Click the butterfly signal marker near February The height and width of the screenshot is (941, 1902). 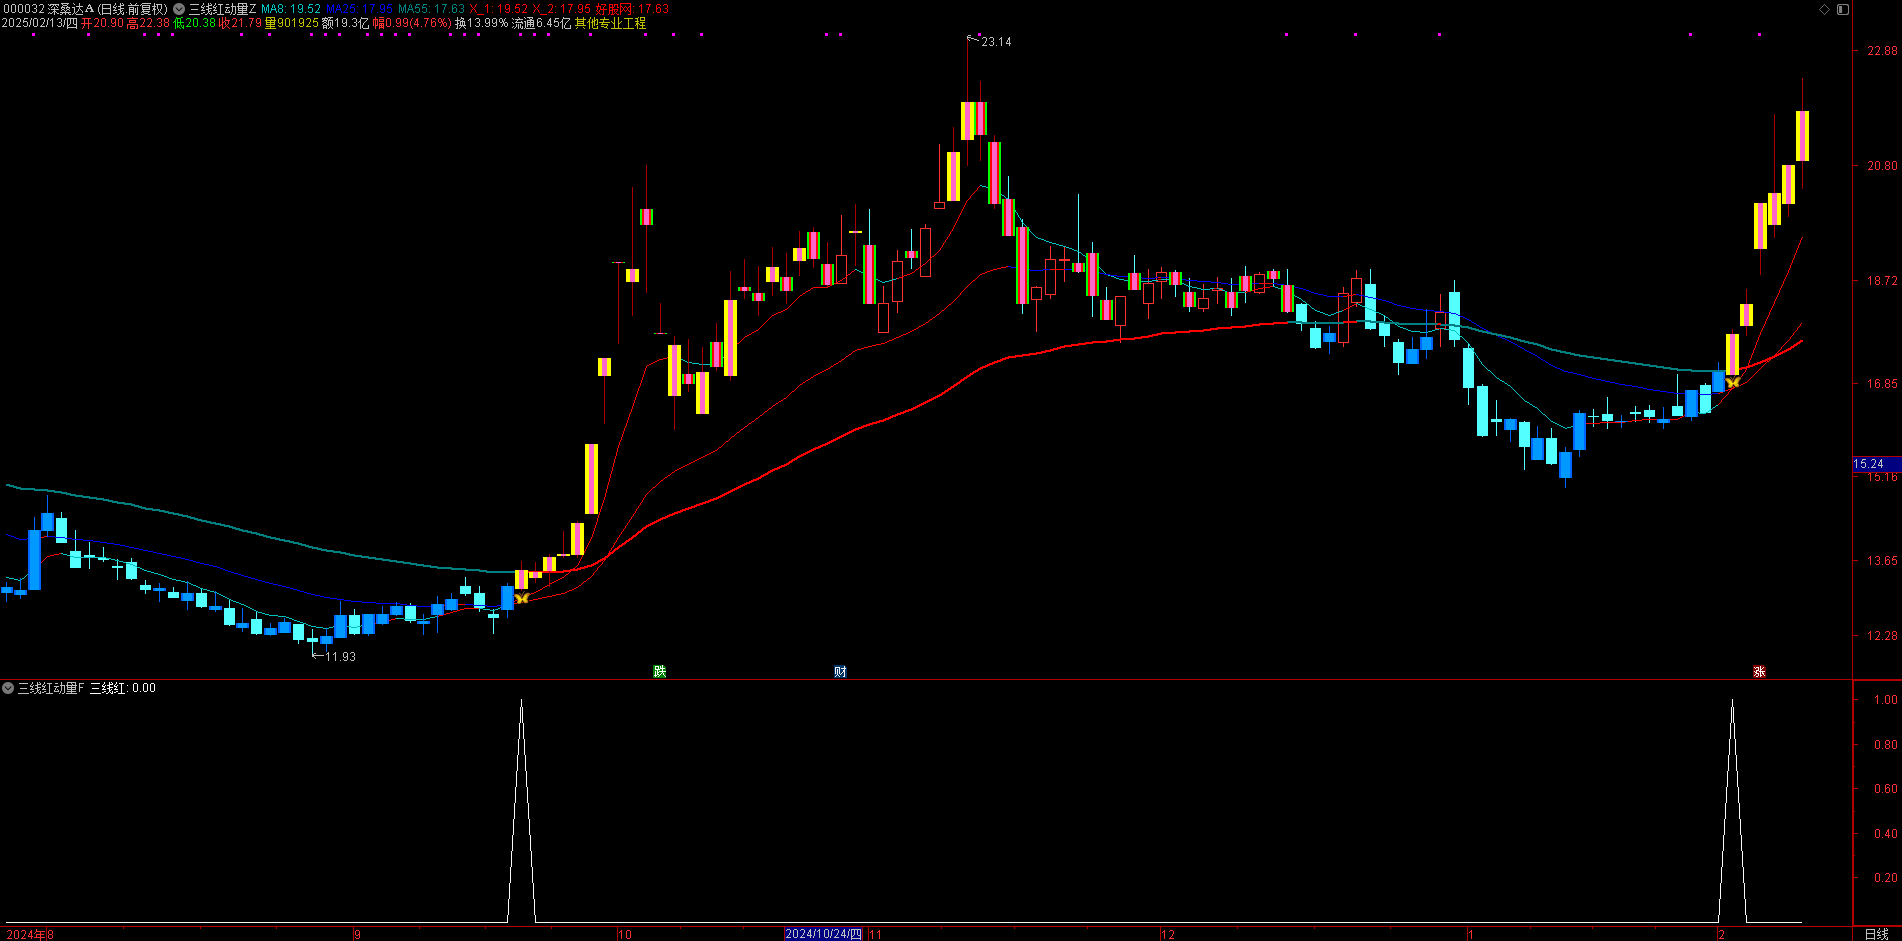(1732, 382)
